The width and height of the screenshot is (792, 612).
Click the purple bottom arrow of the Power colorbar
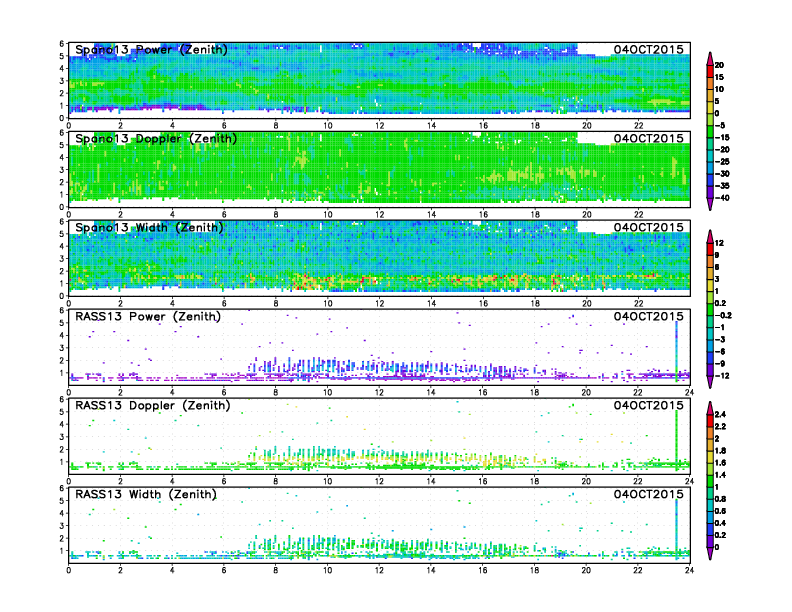click(x=708, y=204)
